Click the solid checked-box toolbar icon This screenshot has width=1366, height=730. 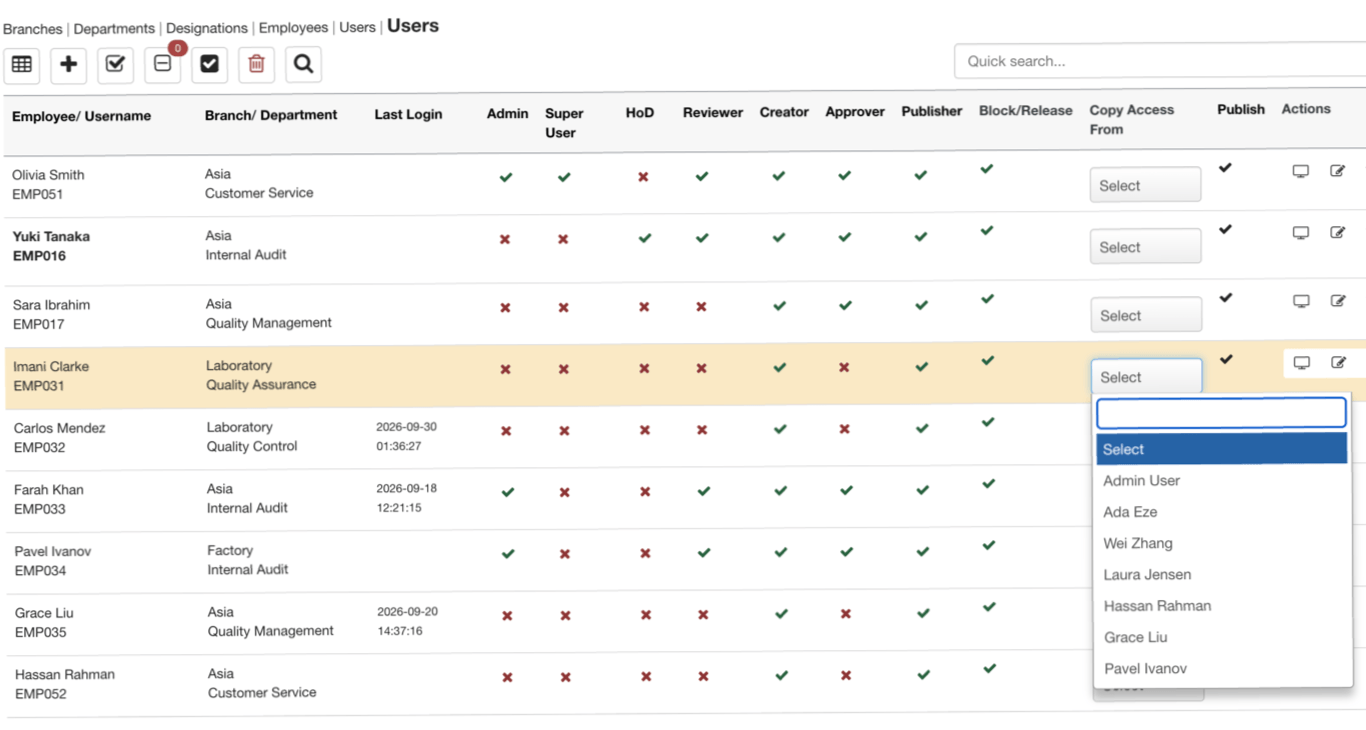pos(210,65)
